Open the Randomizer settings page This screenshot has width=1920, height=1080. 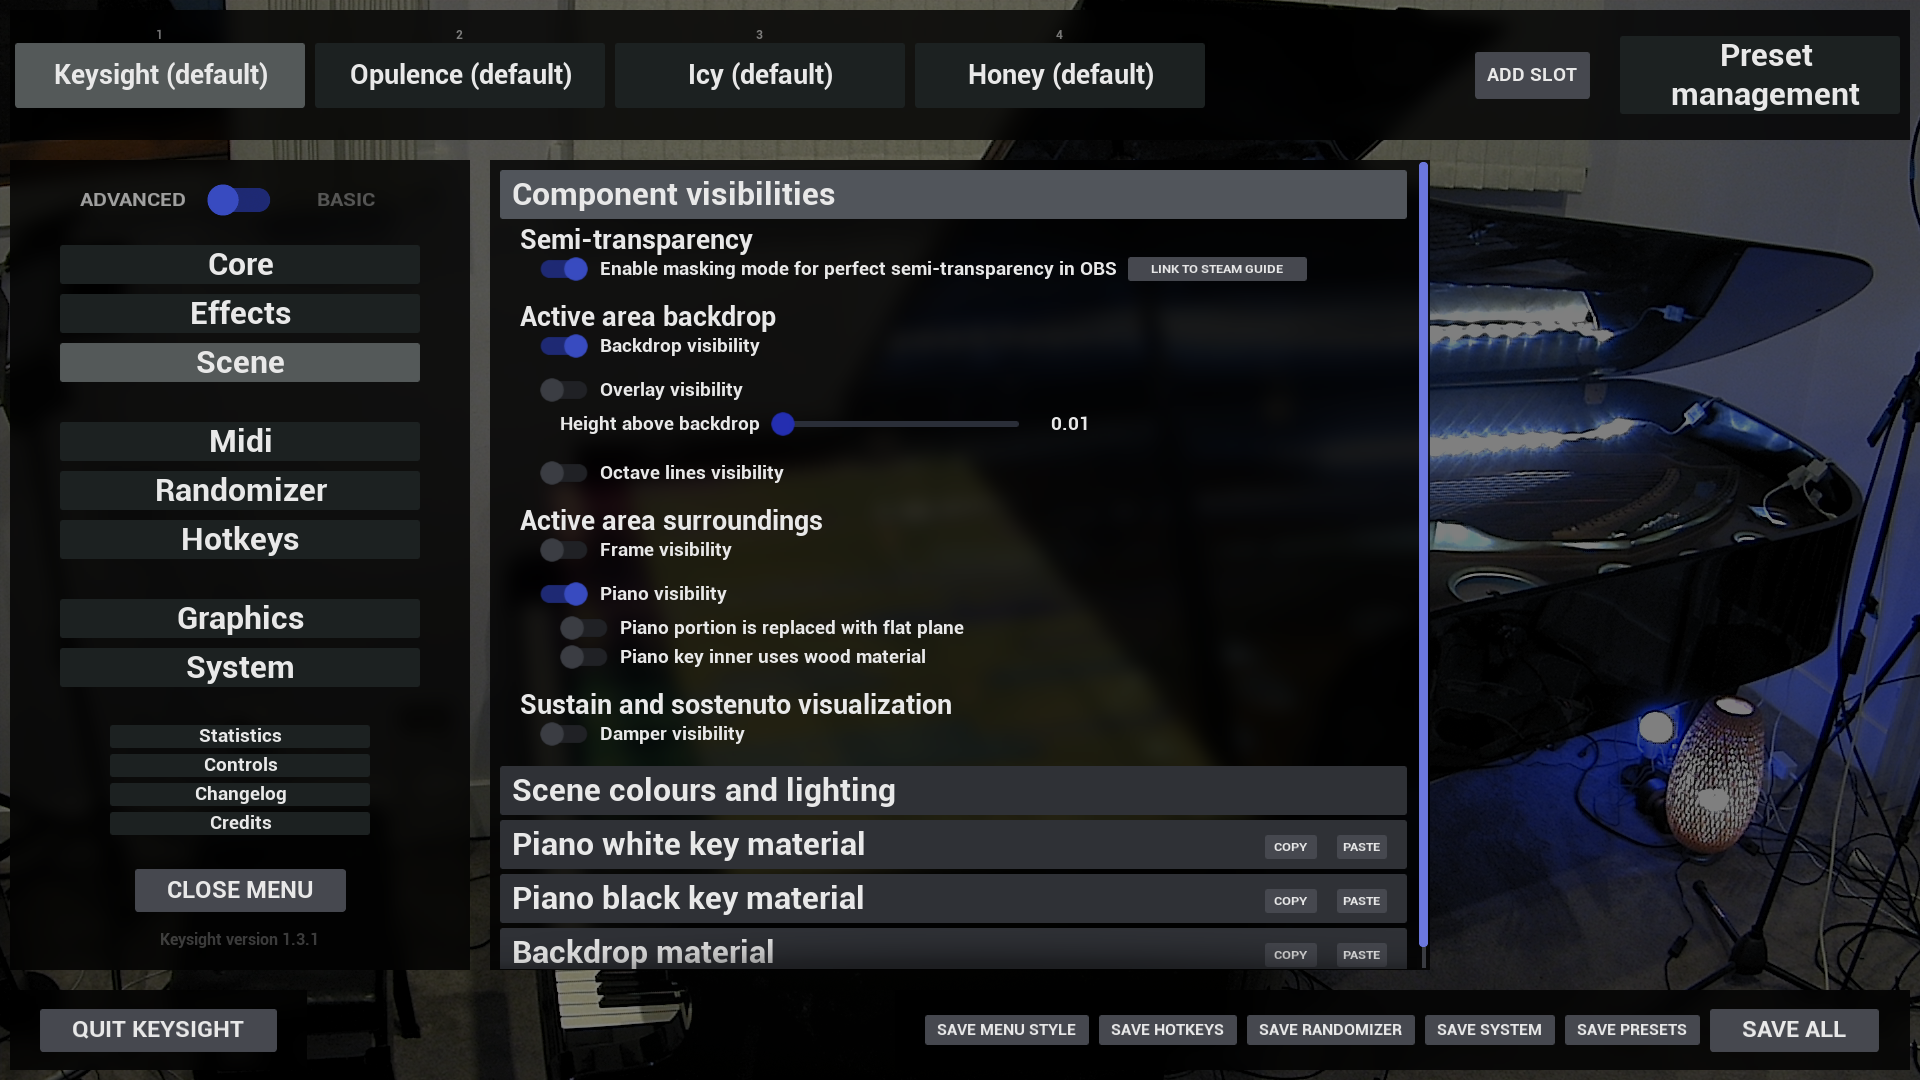tap(240, 491)
